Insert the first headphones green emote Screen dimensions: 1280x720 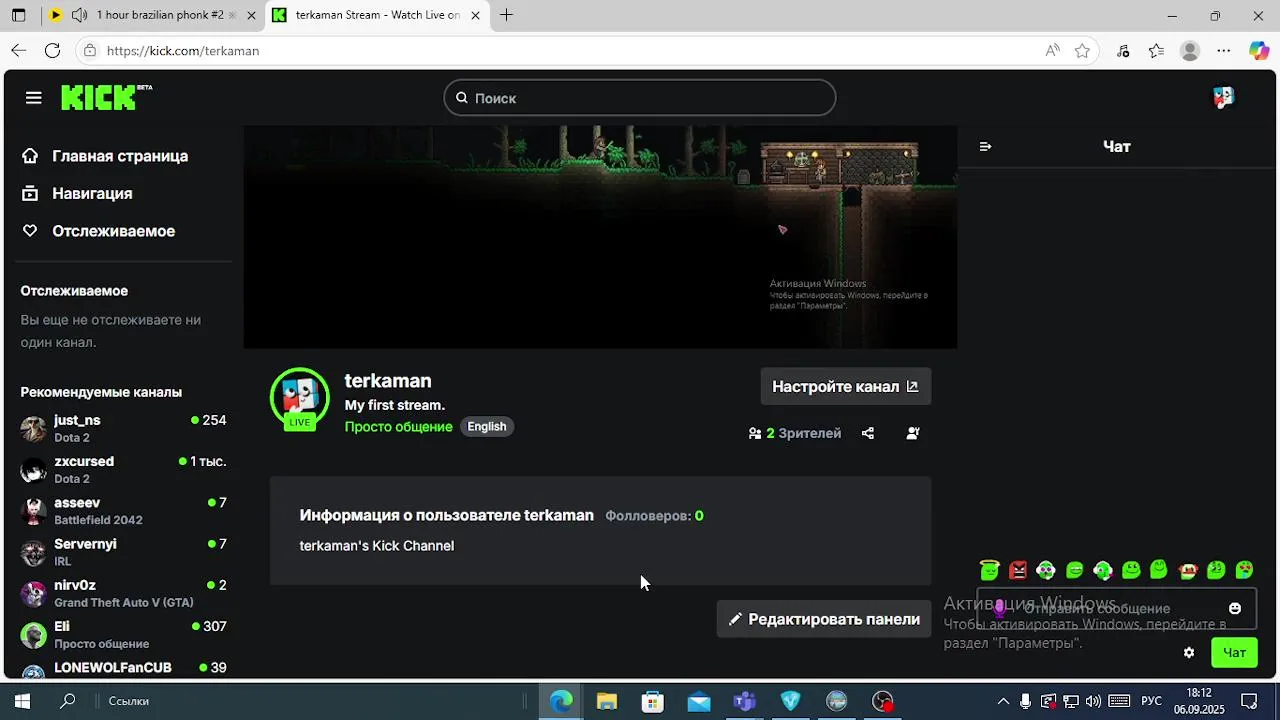(1046, 570)
